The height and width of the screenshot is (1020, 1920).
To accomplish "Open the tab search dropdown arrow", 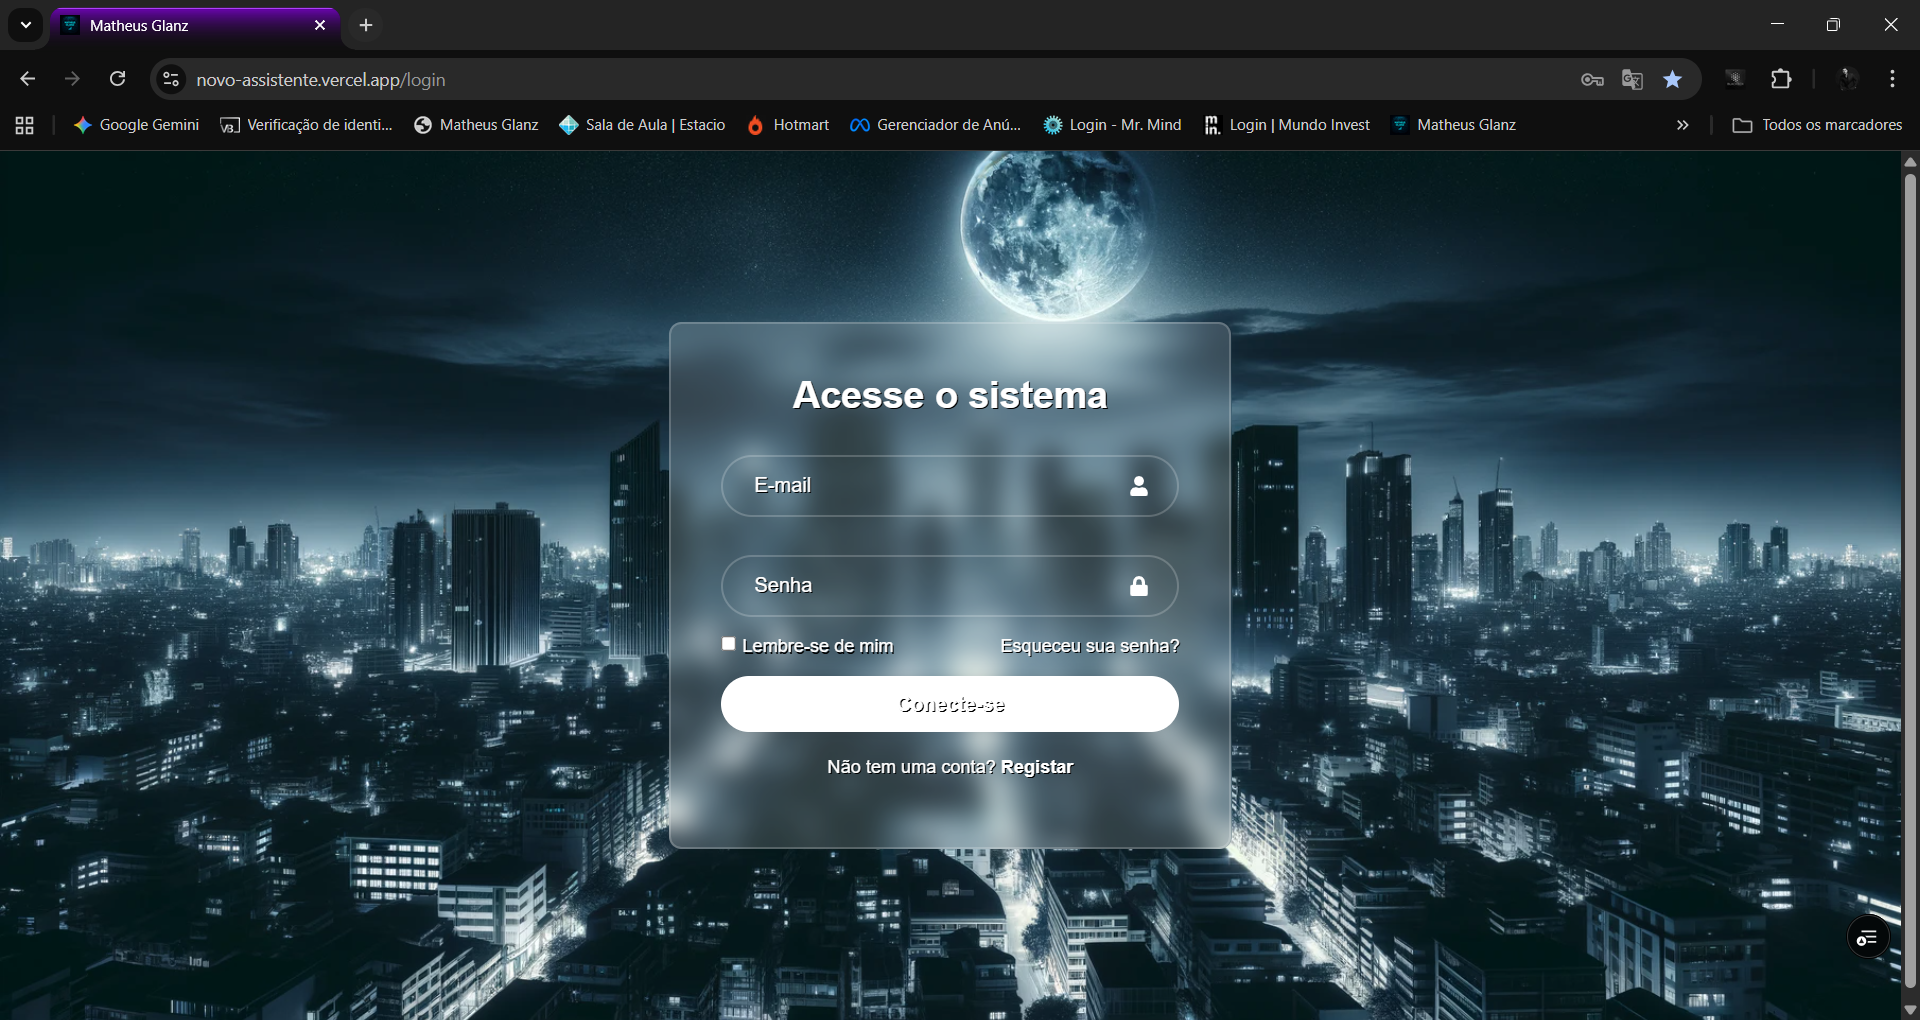I will point(25,25).
